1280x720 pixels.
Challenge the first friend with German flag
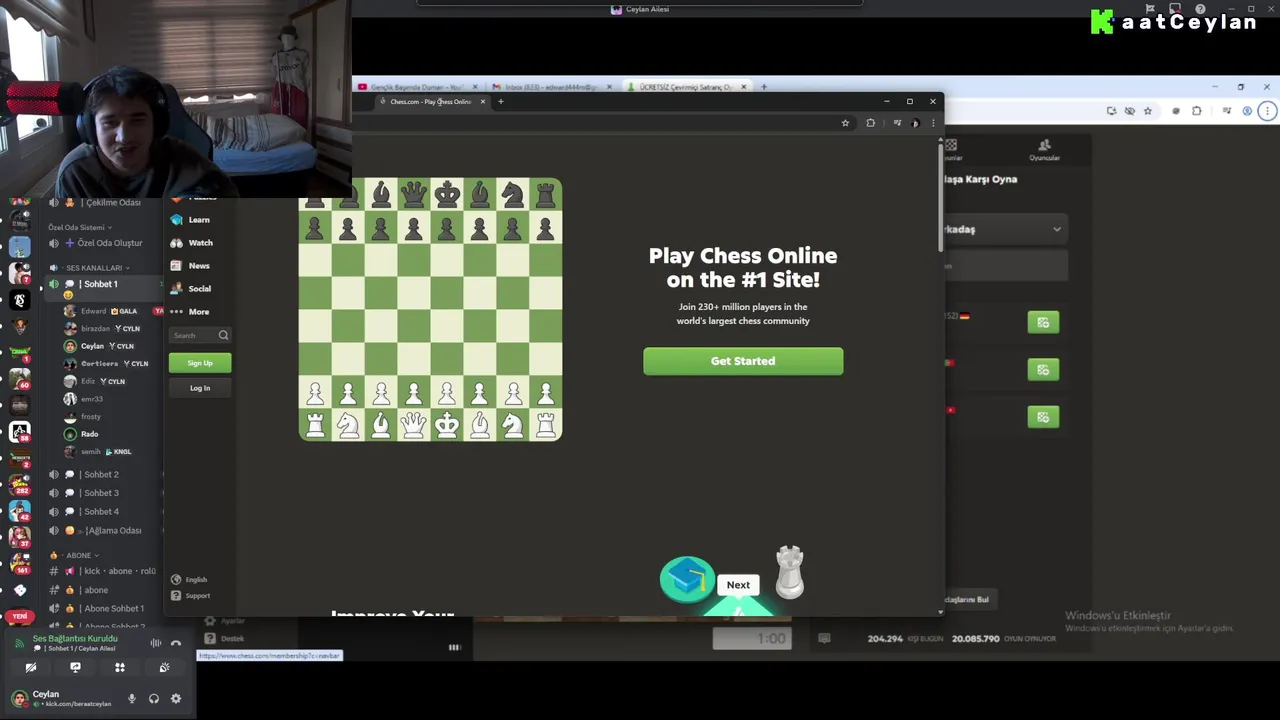click(1043, 322)
